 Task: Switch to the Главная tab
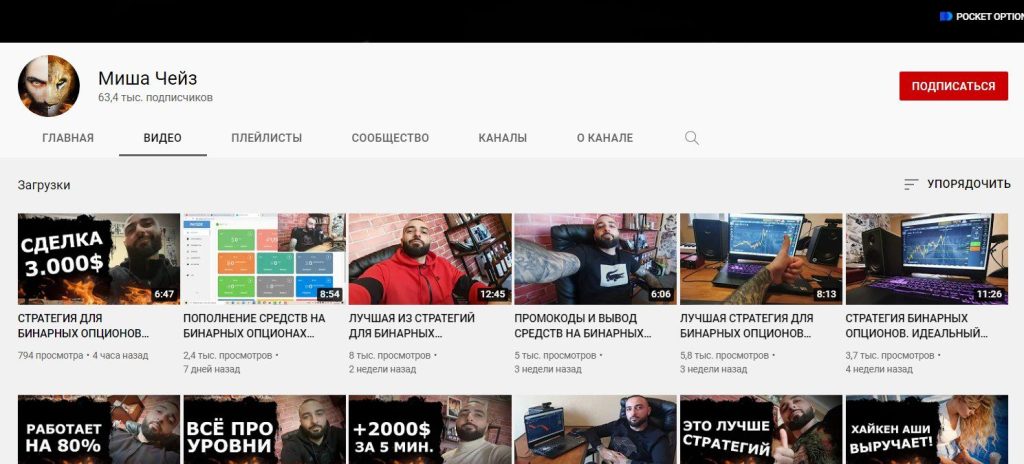click(x=68, y=138)
